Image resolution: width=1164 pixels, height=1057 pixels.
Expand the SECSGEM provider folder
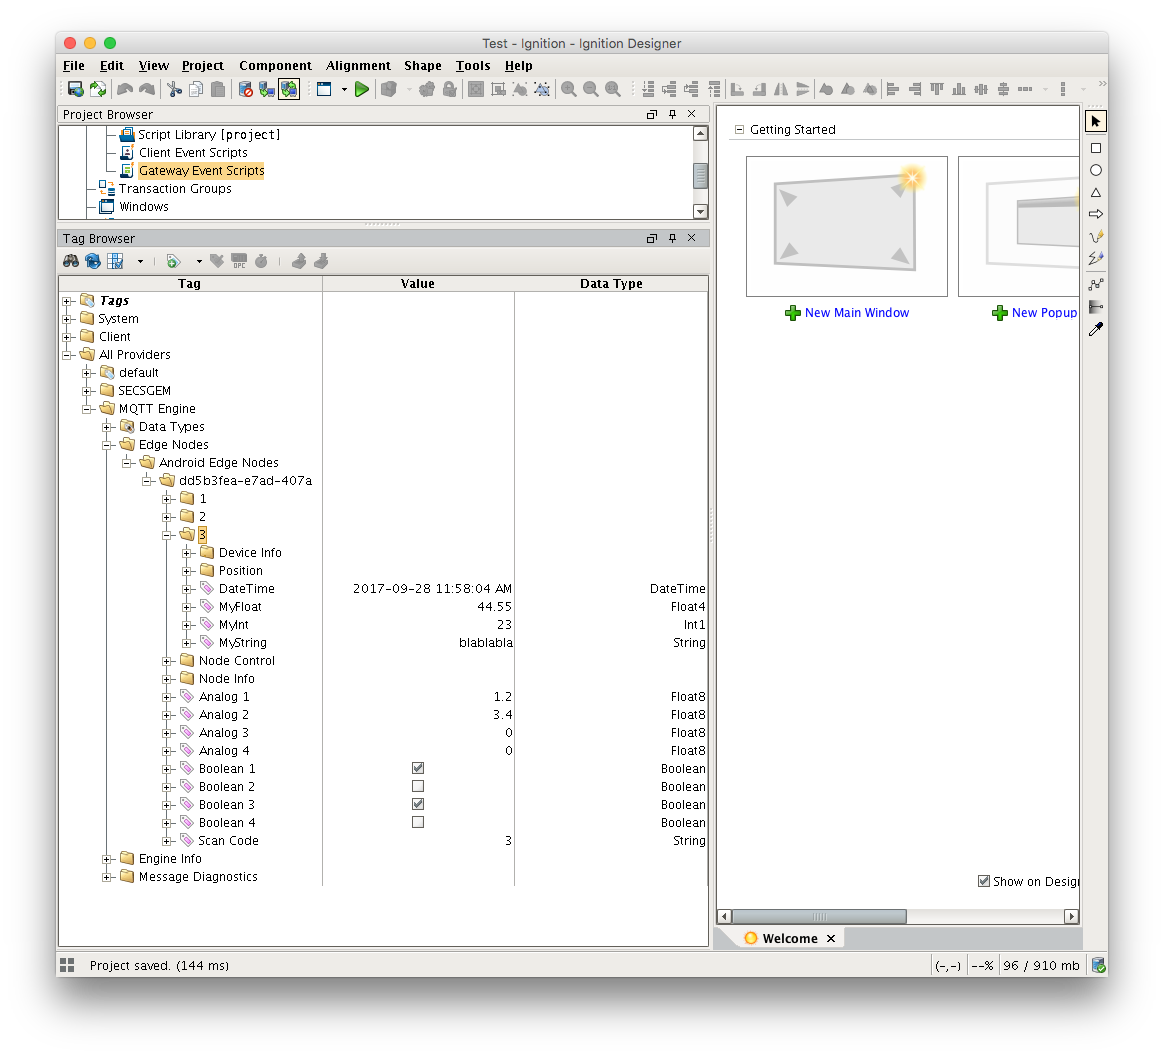[87, 391]
